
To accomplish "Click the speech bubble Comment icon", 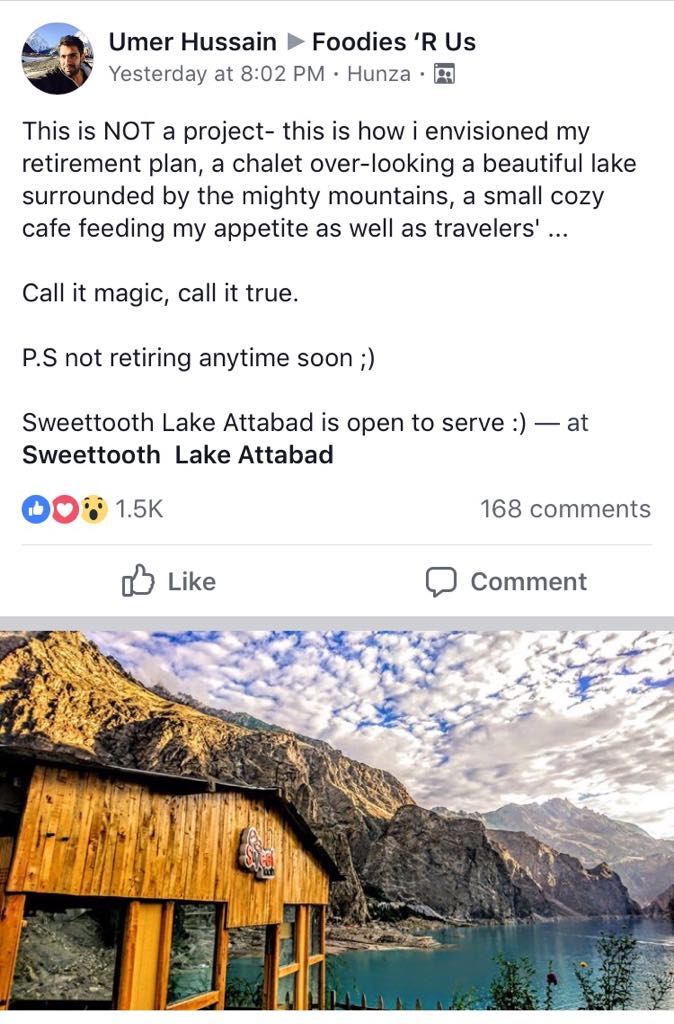I will click(441, 581).
